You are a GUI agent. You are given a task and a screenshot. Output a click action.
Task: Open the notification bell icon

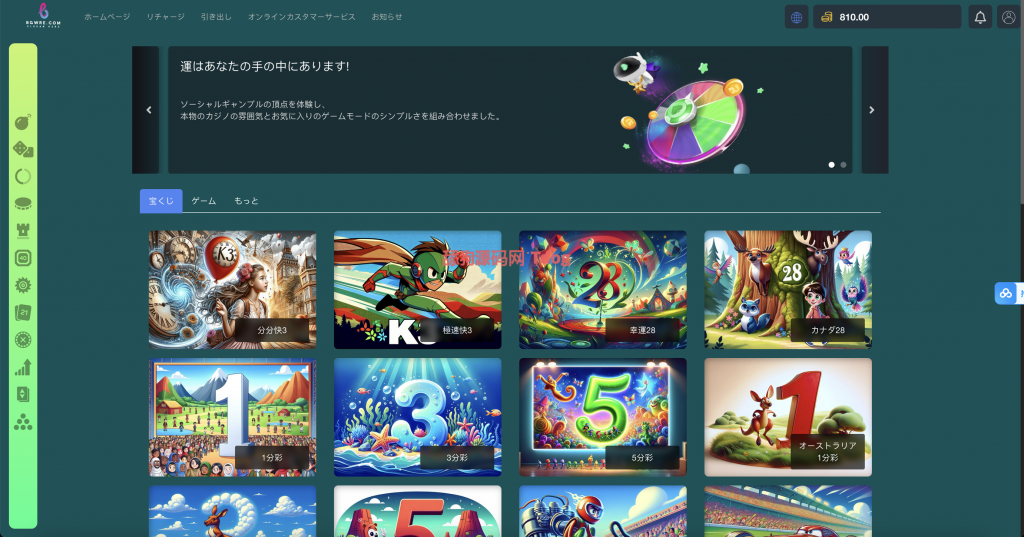coord(980,17)
